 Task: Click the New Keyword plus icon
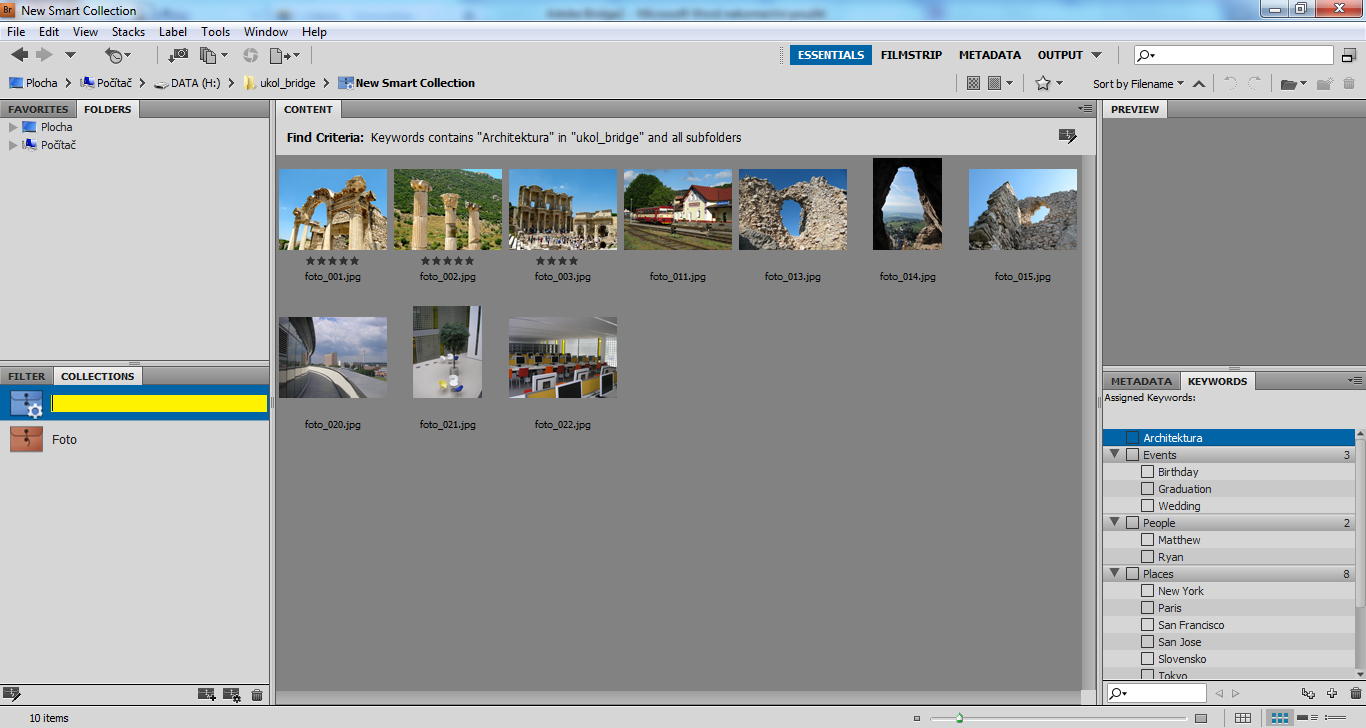(1332, 693)
